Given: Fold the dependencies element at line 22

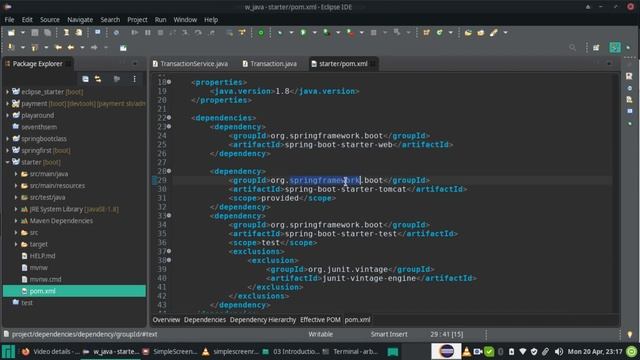Looking at the screenshot, I should (169, 118).
